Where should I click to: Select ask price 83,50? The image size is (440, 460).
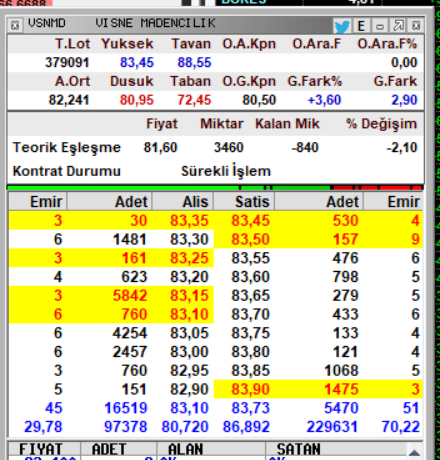pyautogui.click(x=251, y=239)
